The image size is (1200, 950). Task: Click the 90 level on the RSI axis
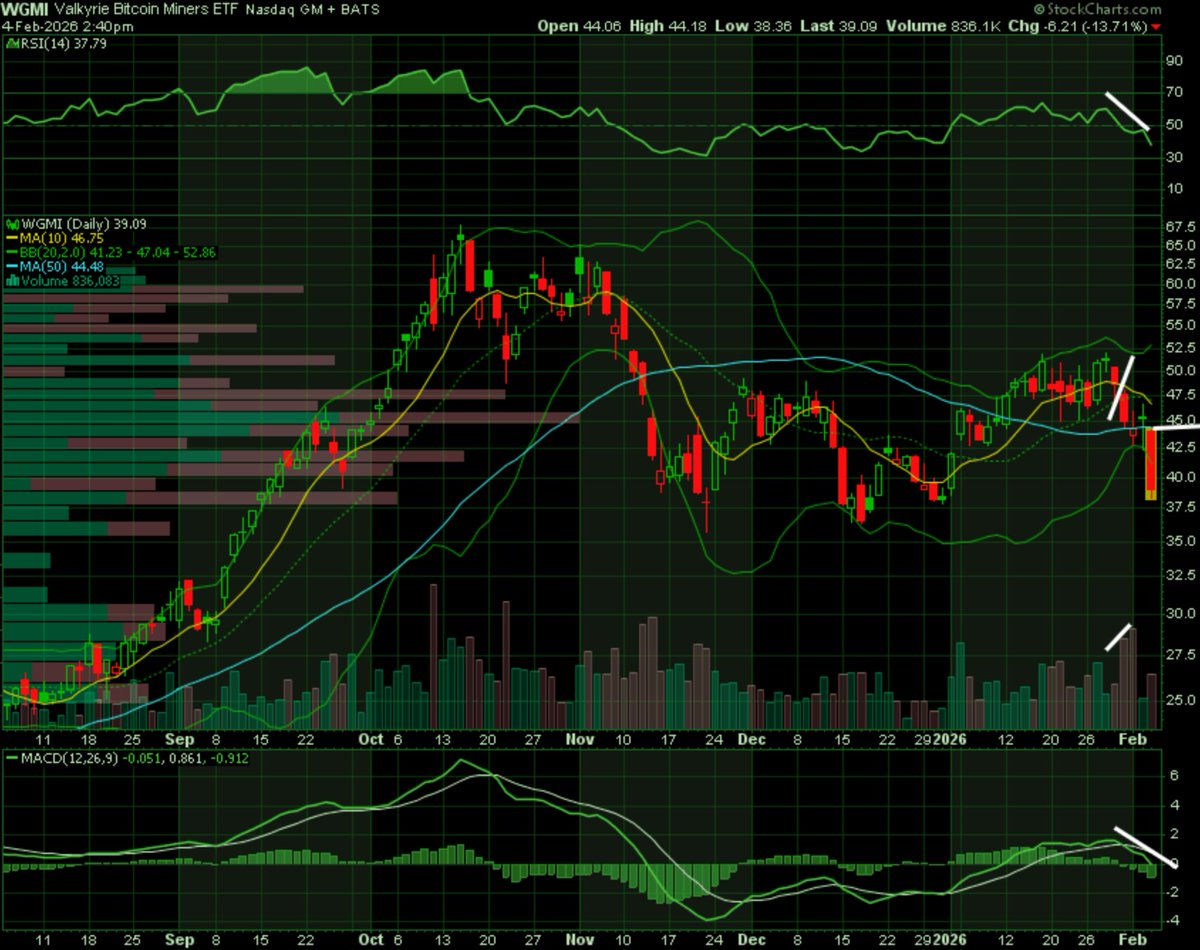pyautogui.click(x=1173, y=59)
